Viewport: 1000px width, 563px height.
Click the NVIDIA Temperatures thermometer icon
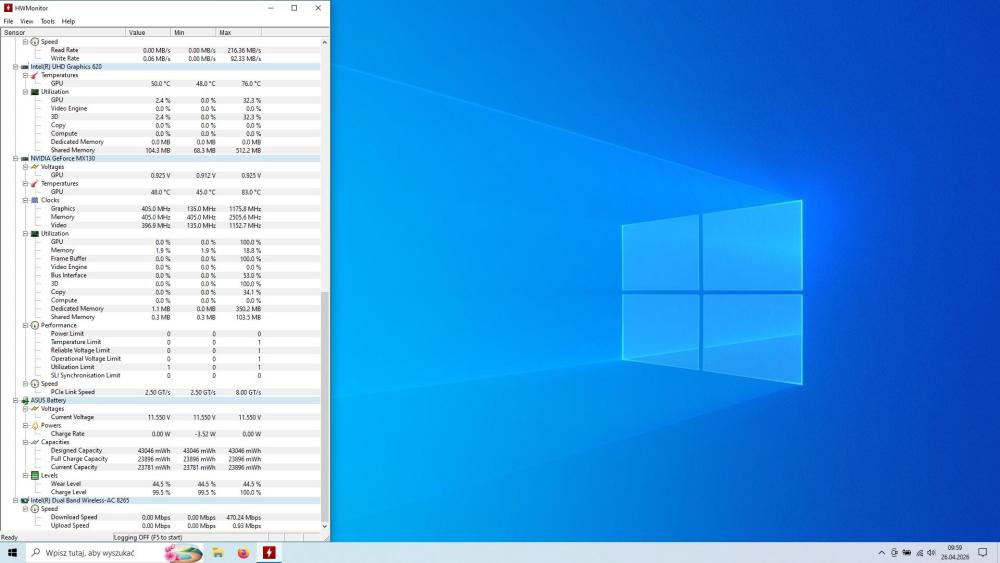[35, 184]
